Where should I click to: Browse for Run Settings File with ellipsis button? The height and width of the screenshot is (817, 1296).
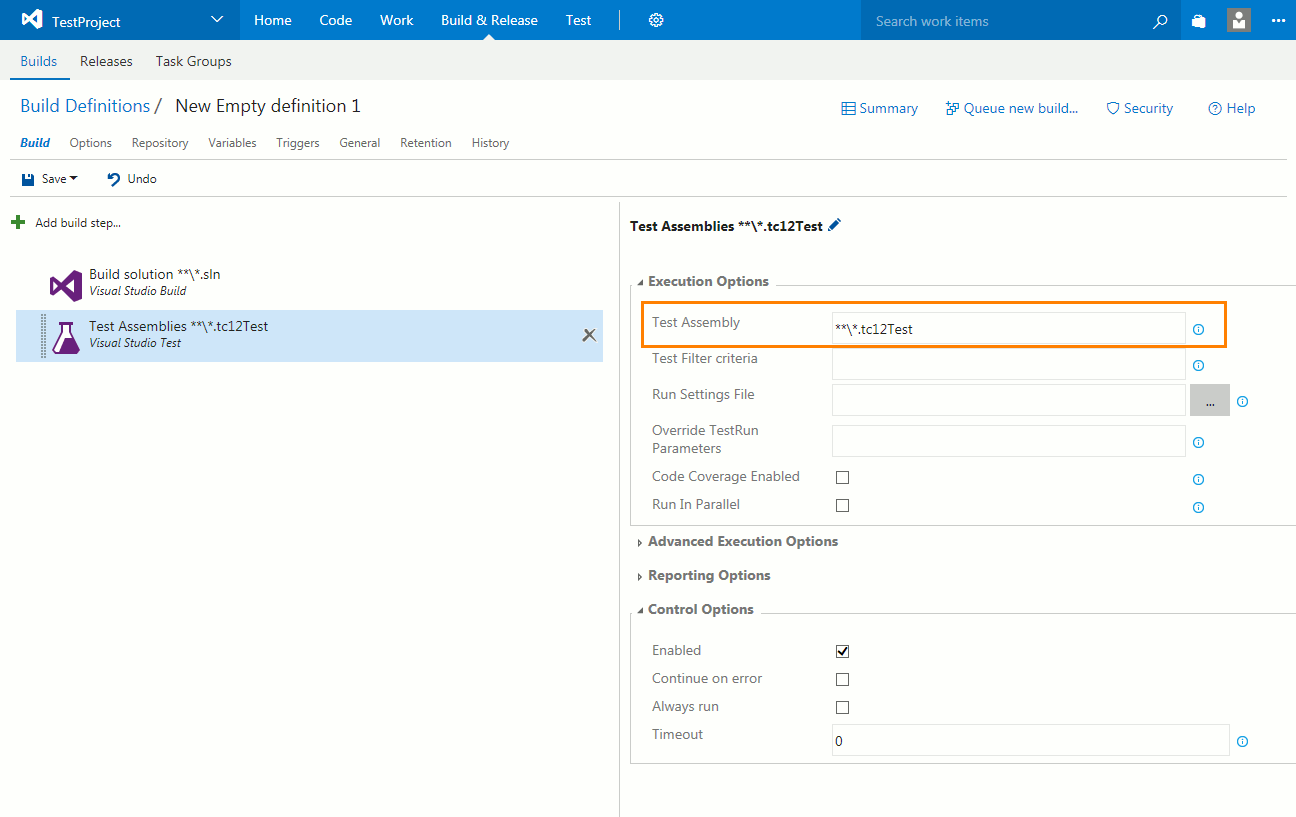[1209, 401]
